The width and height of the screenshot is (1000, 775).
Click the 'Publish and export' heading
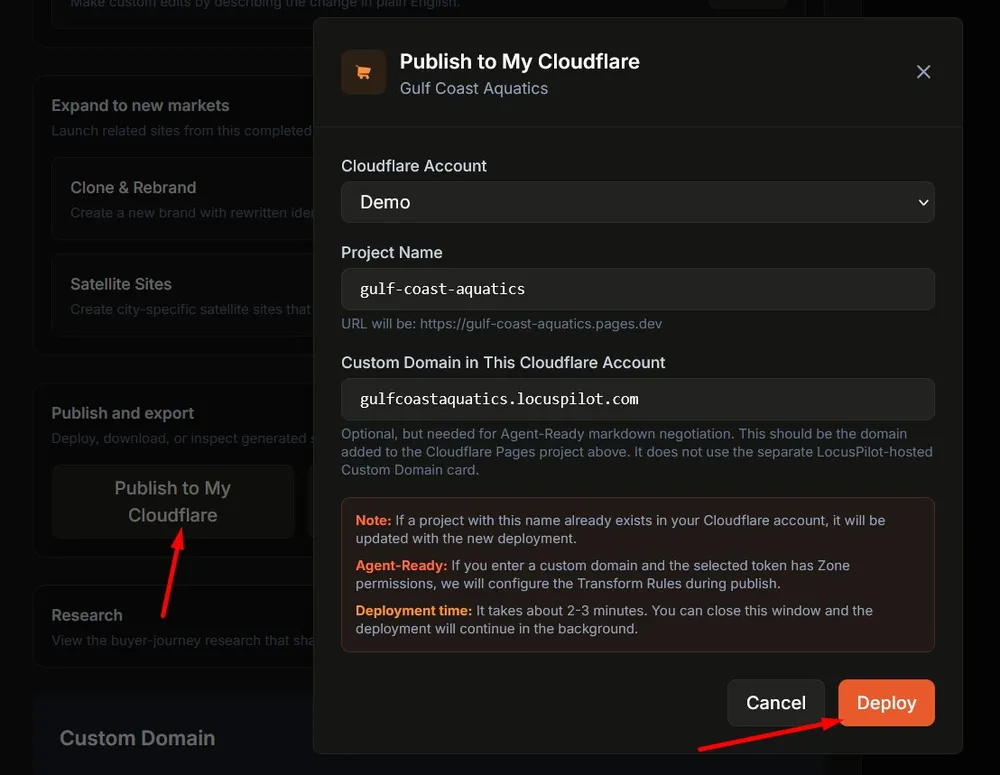[x=122, y=413]
